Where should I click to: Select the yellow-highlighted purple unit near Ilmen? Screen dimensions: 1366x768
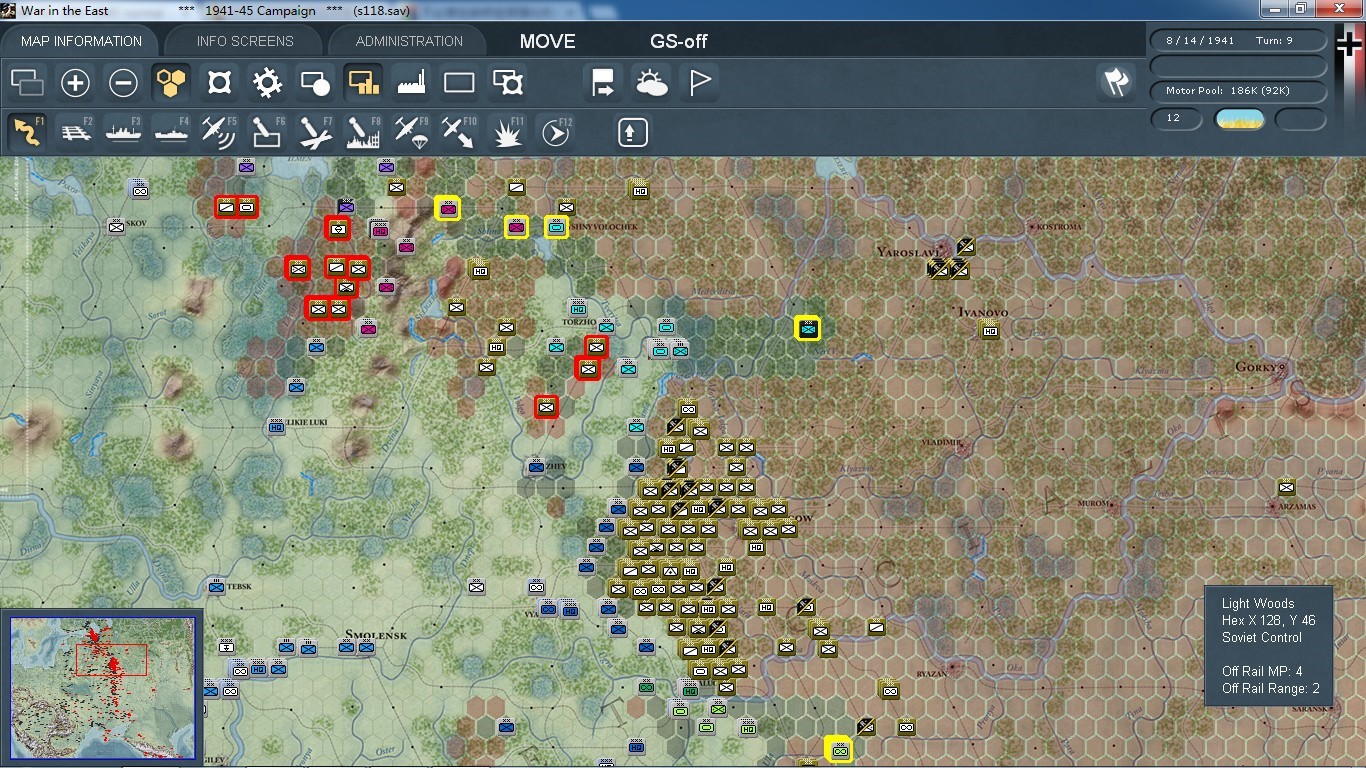pos(448,208)
